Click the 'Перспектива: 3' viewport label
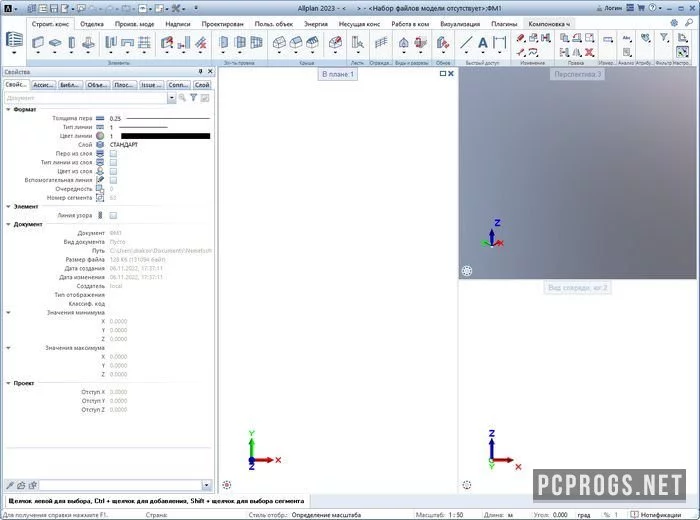Image resolution: width=700 pixels, height=520 pixels. (x=578, y=74)
